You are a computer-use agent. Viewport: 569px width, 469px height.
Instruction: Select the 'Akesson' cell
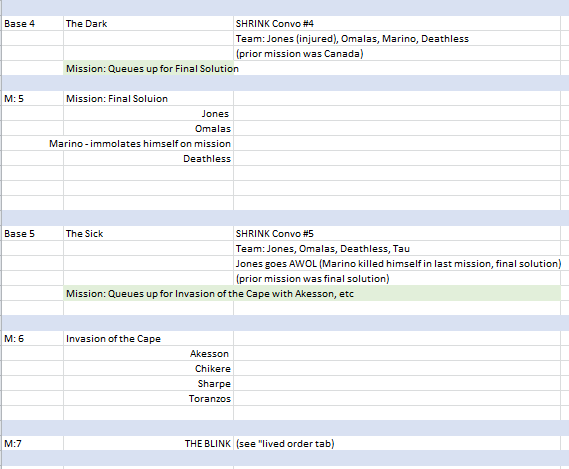(x=148, y=354)
